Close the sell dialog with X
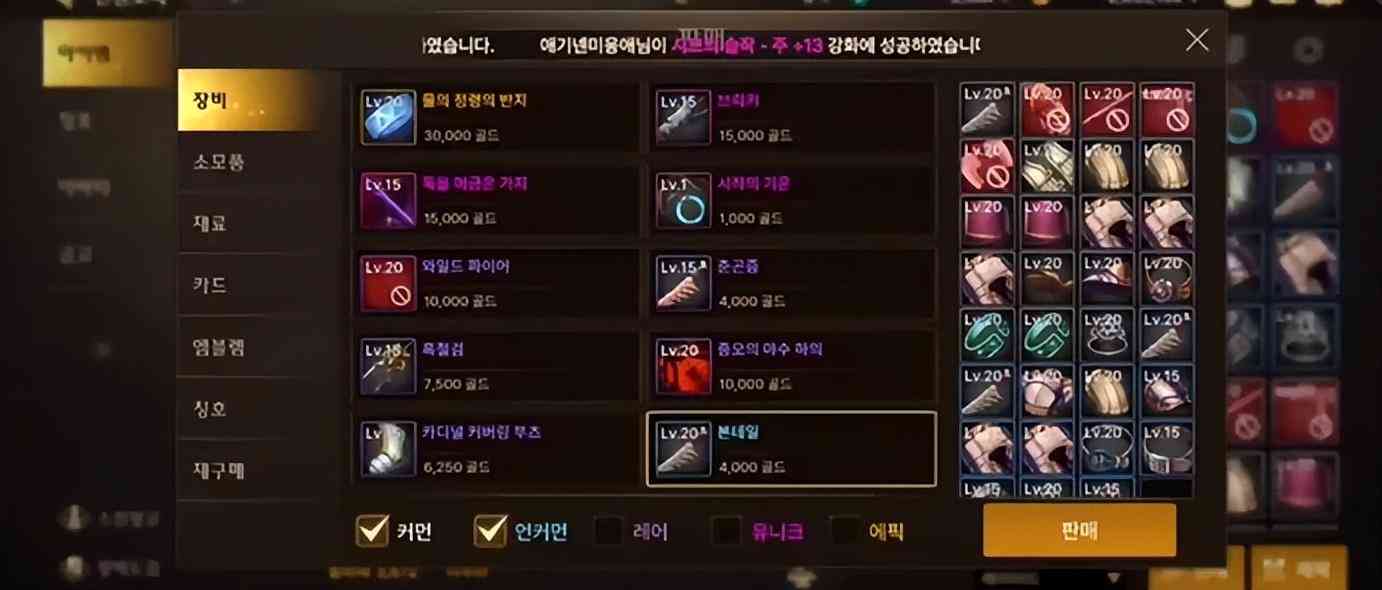The height and width of the screenshot is (590, 1382). pyautogui.click(x=1197, y=40)
